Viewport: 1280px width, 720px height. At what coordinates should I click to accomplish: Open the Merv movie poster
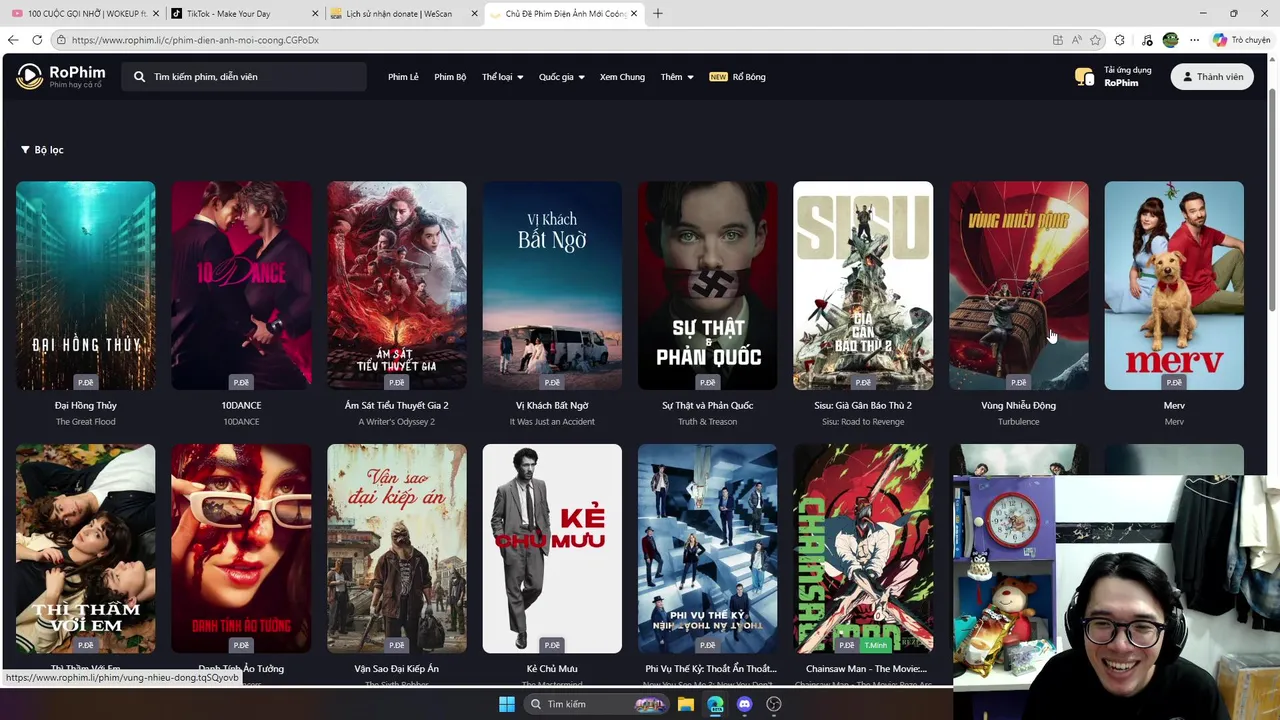tap(1174, 285)
